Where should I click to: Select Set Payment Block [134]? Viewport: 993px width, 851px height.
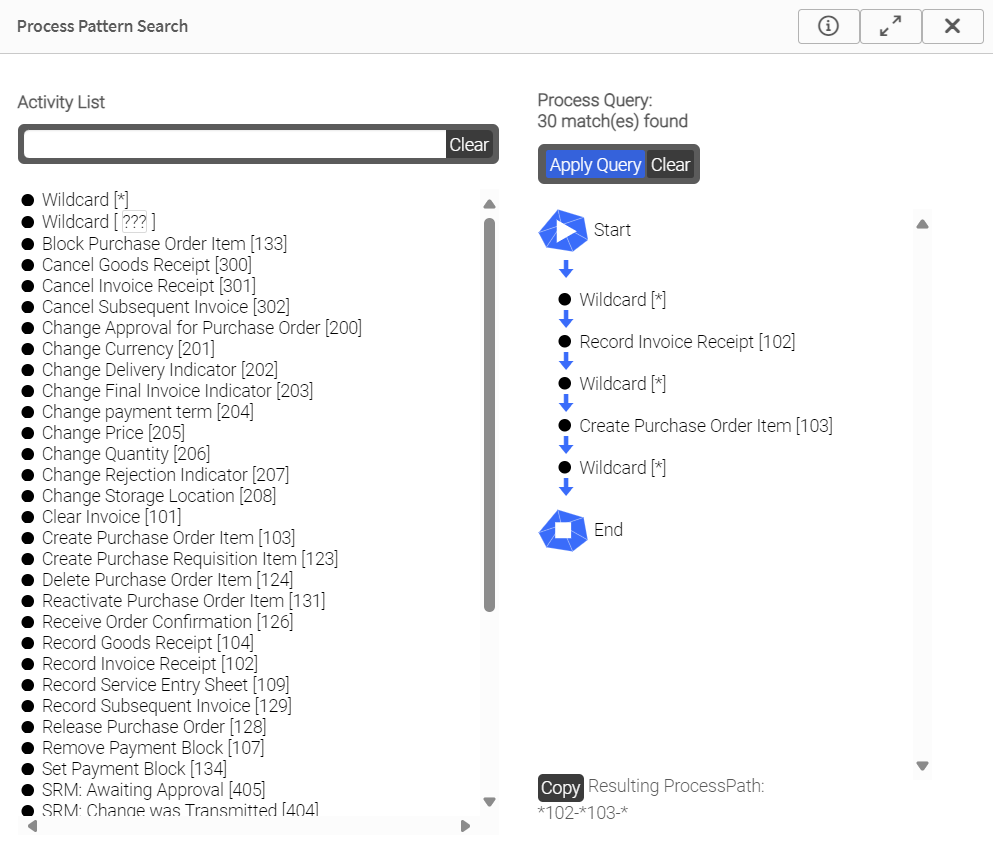tap(134, 769)
